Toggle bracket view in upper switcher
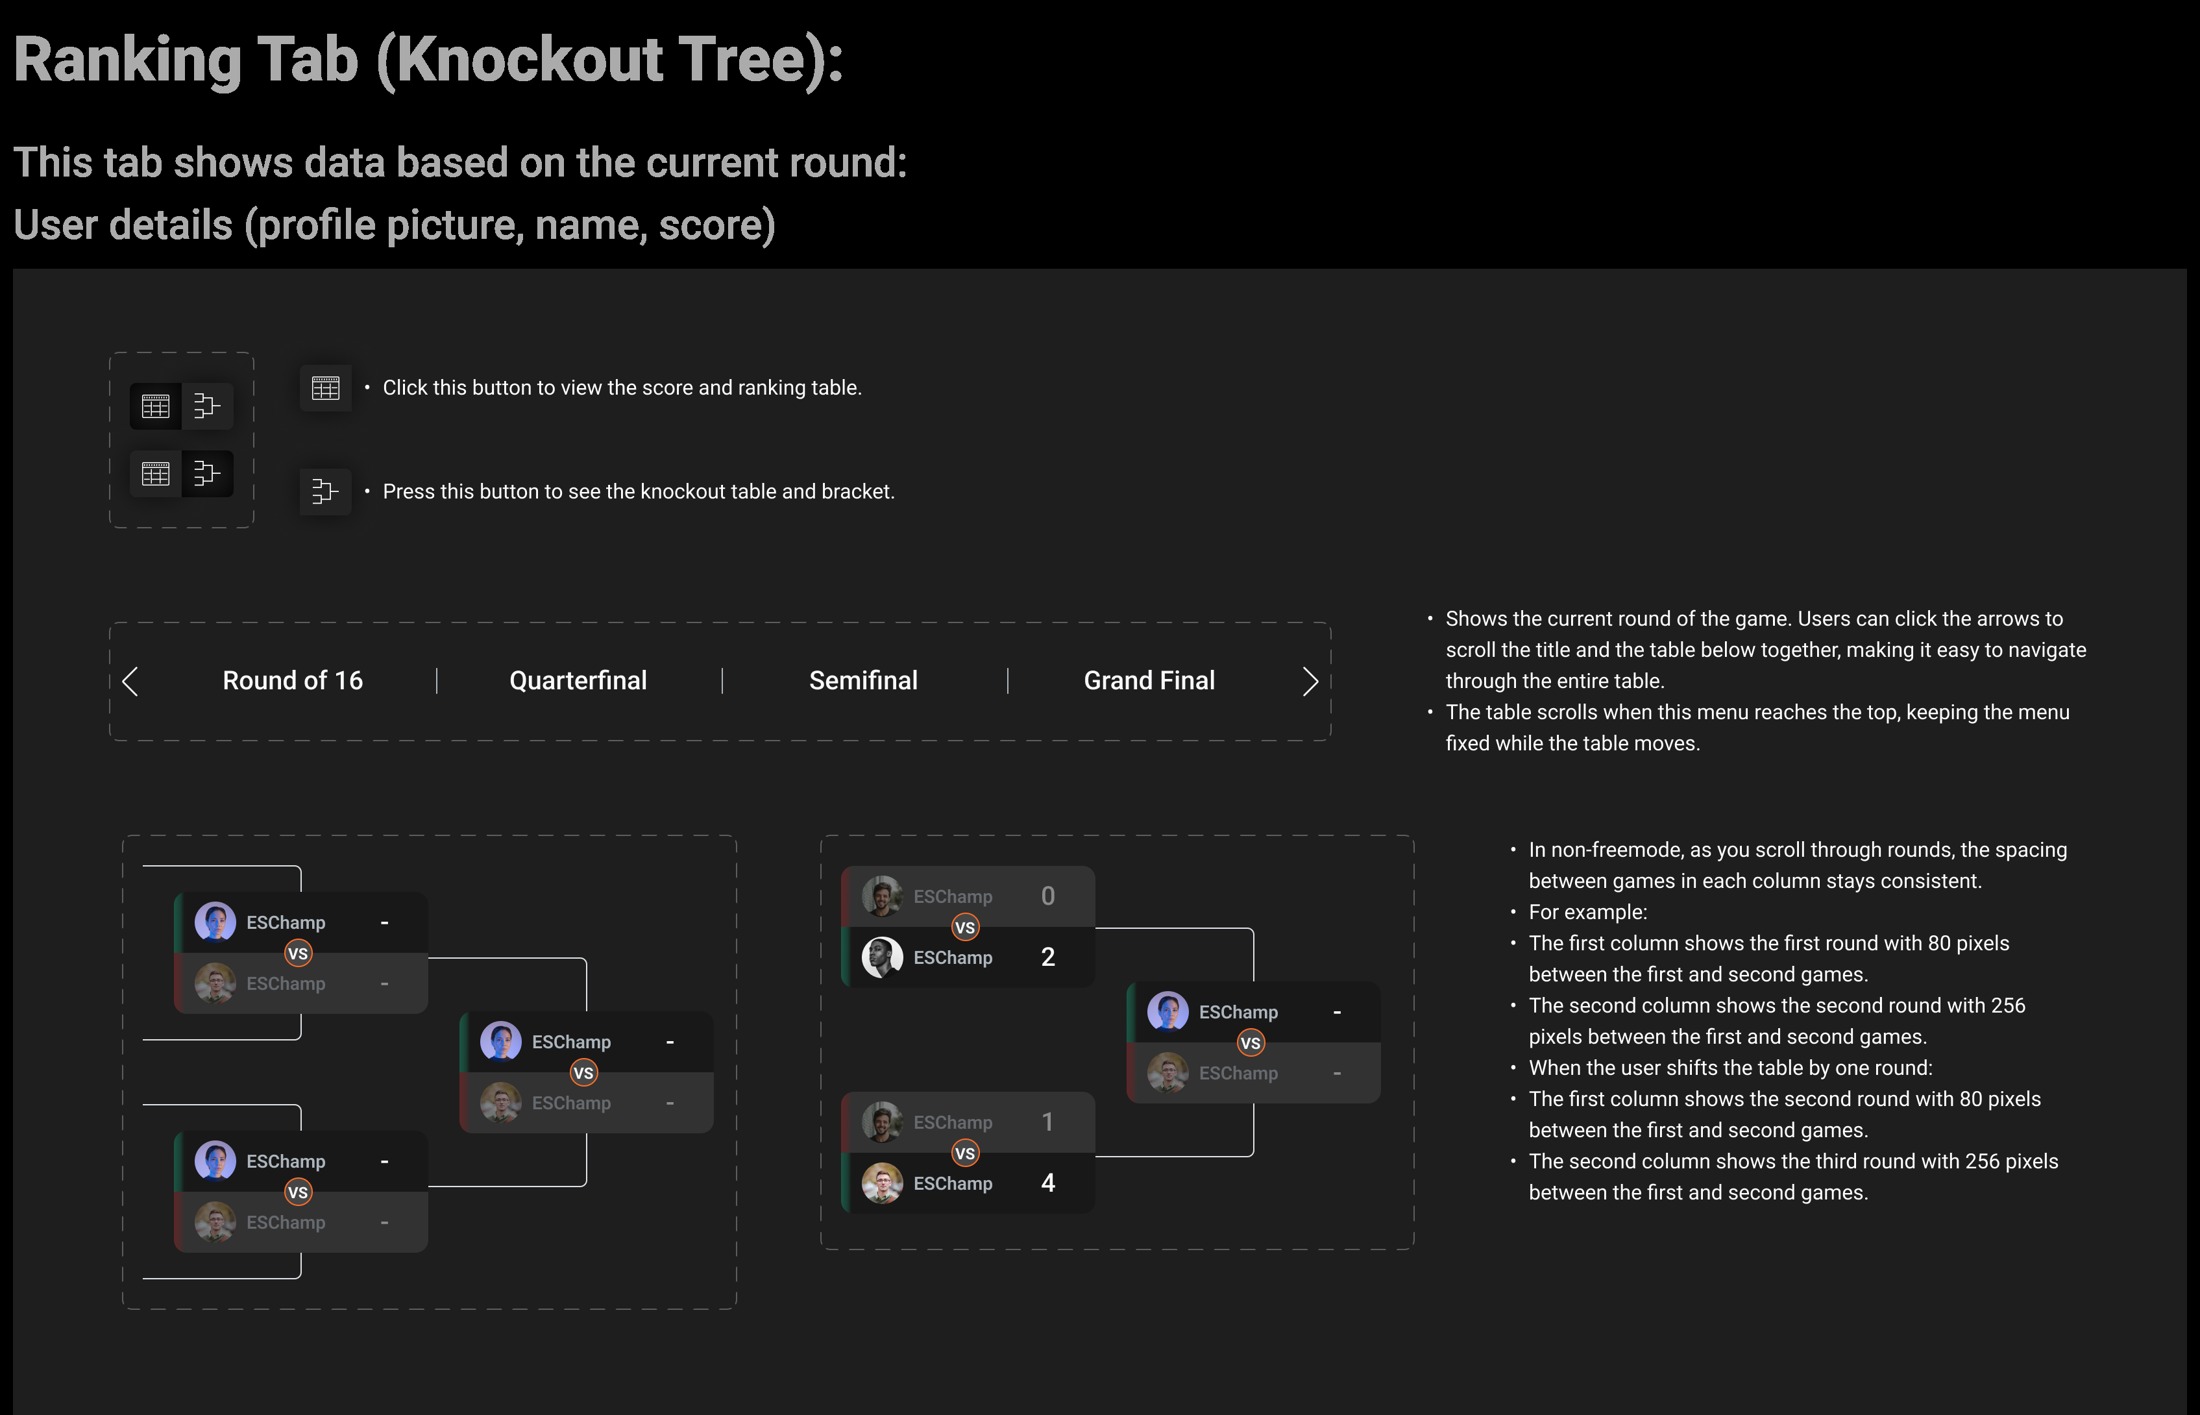 point(207,406)
